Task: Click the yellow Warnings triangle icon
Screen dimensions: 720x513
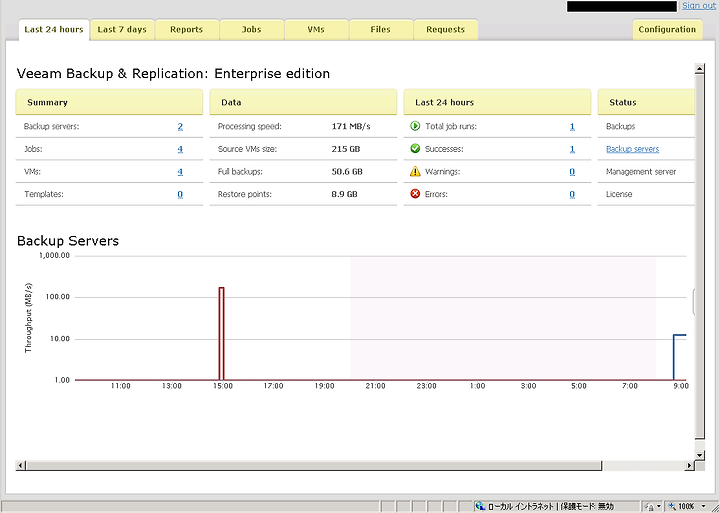Action: 415,171
